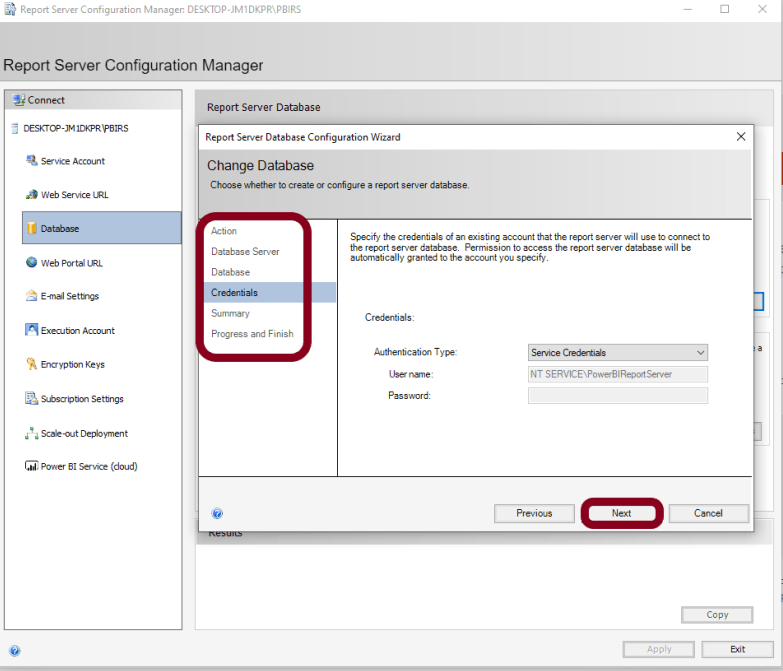Go back with the Previous button
This screenshot has width=783, height=671.
(534, 513)
